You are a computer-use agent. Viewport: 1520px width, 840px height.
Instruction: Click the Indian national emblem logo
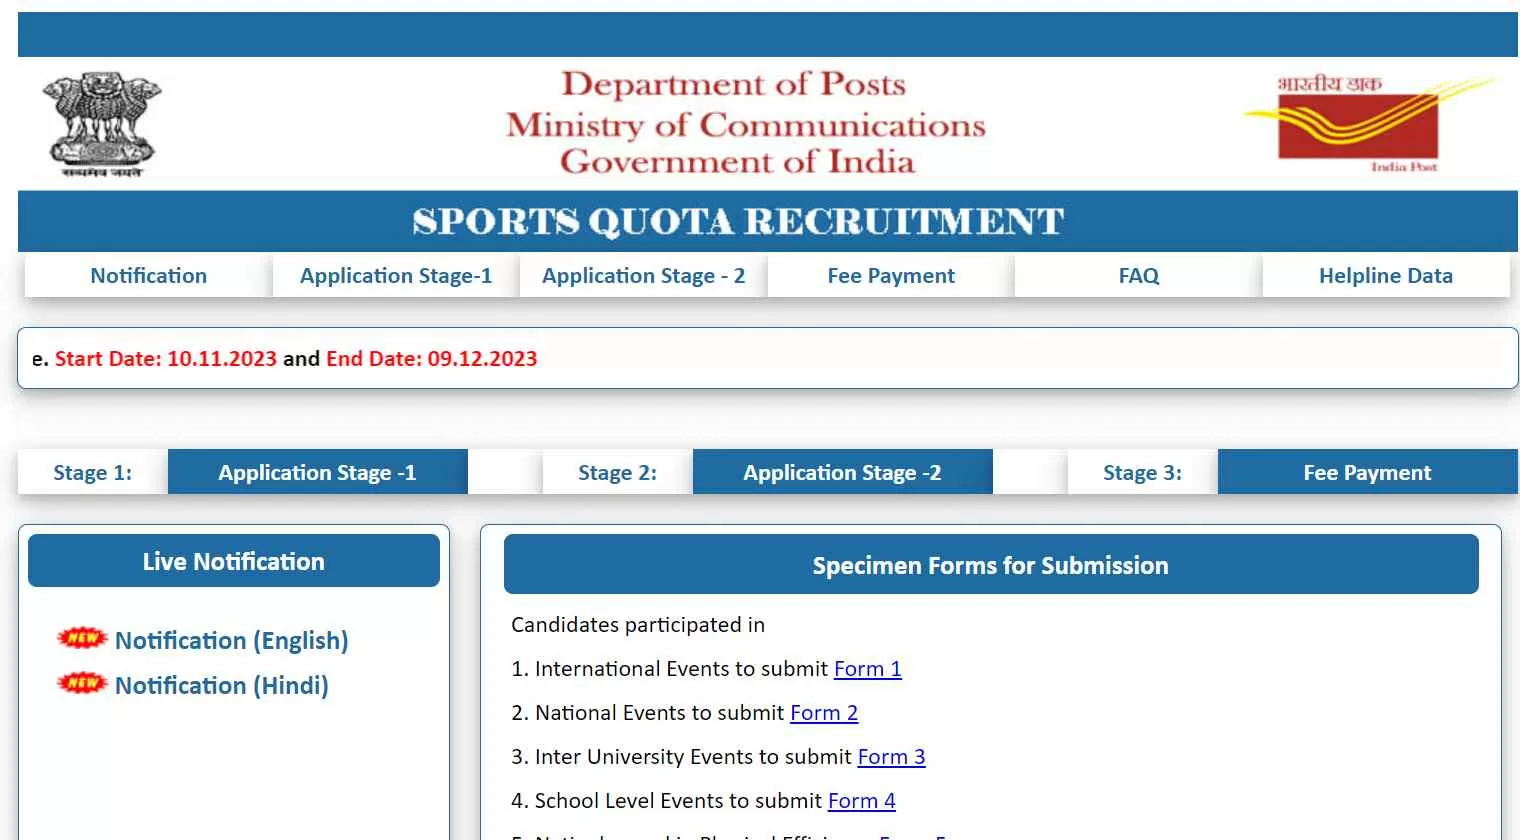click(101, 124)
